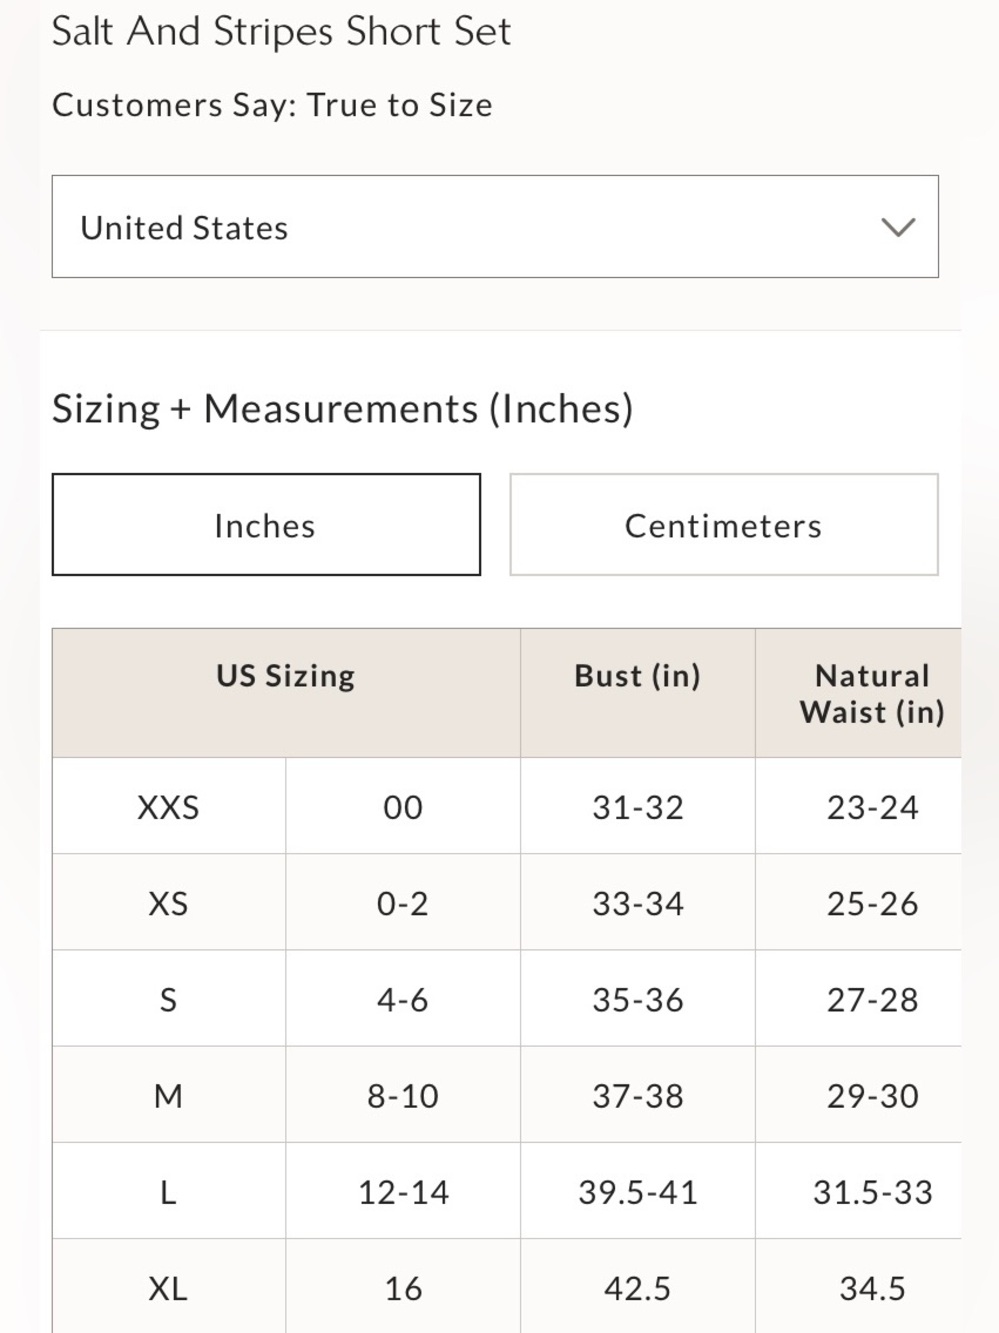This screenshot has height=1333, width=999.
Task: Select the XXS size row cell
Action: tap(169, 806)
